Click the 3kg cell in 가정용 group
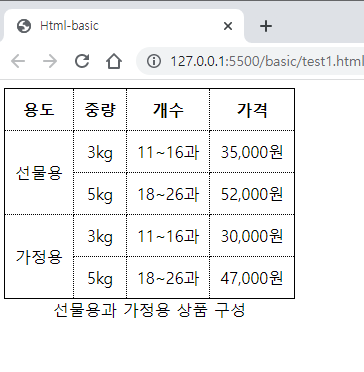Screen dimensions: 364x372 coord(100,236)
